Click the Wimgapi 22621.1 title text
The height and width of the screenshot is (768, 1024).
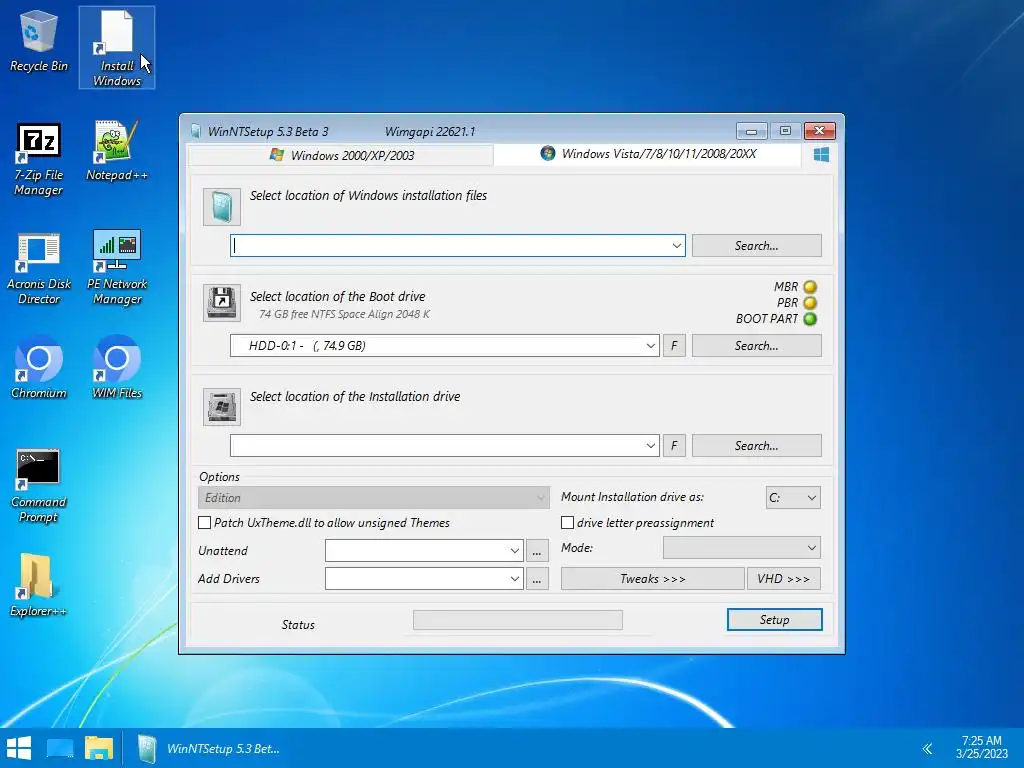430,131
